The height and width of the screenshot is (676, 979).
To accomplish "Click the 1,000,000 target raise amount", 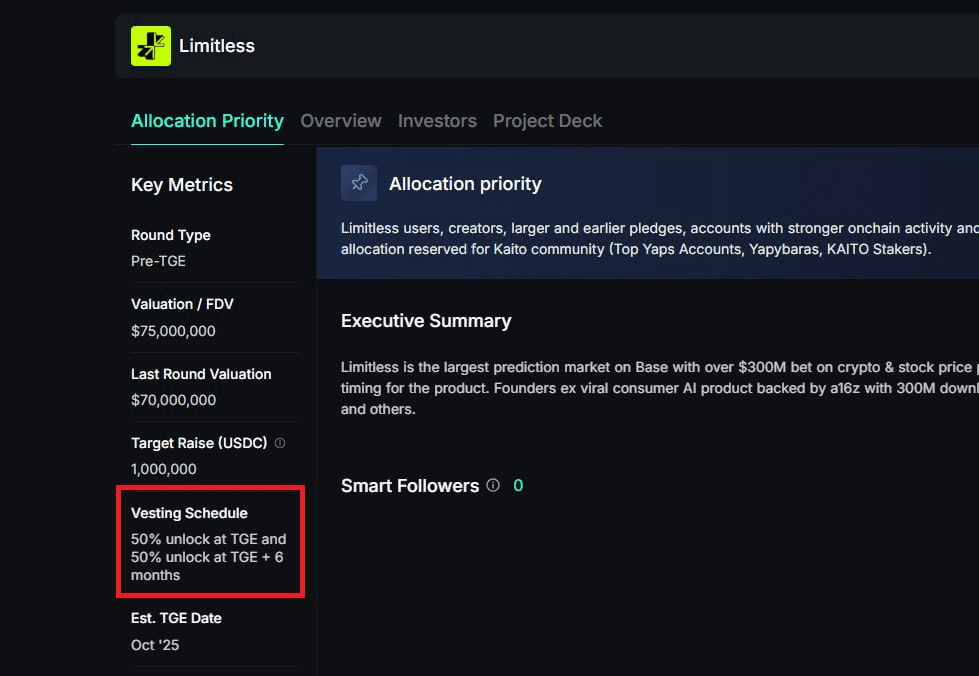I will pyautogui.click(x=163, y=469).
